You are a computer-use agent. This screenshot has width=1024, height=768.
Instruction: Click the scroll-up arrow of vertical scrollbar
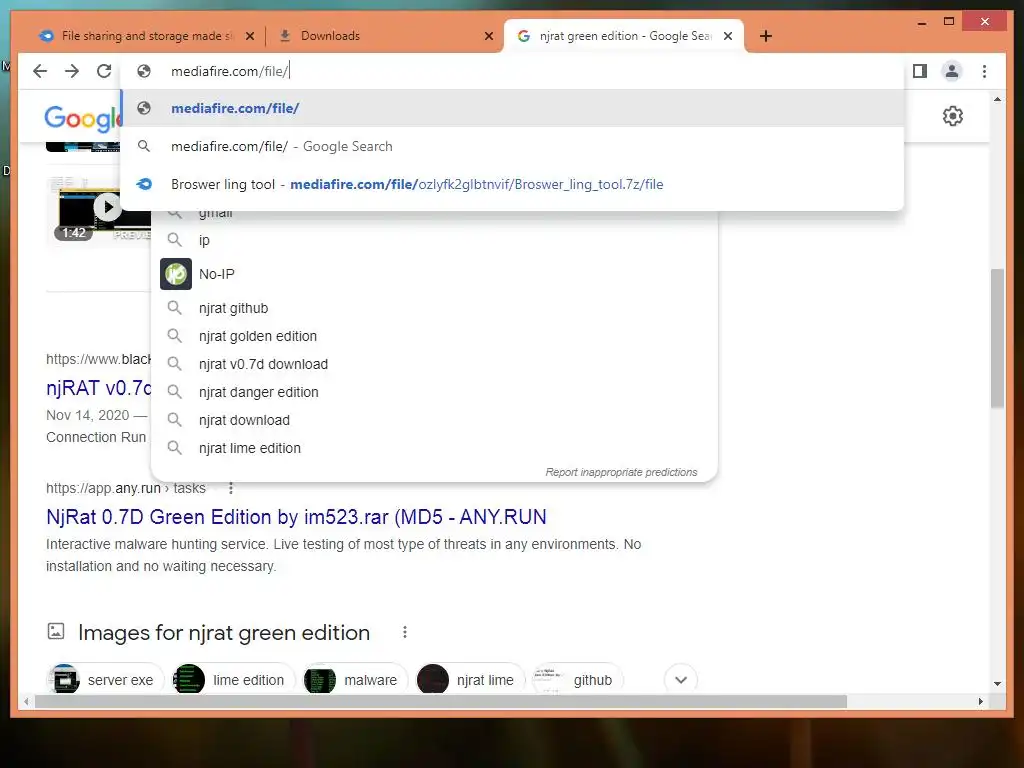997,100
